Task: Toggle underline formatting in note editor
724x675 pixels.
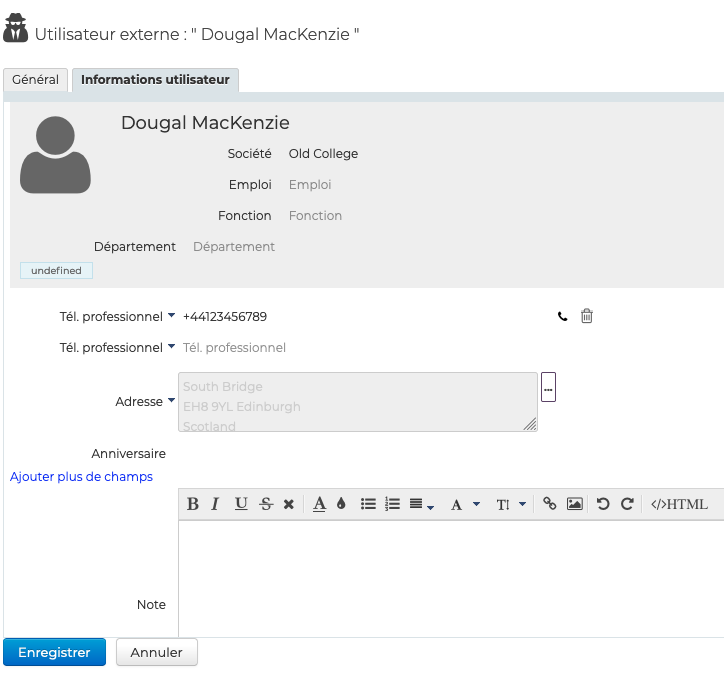Action: (x=241, y=504)
